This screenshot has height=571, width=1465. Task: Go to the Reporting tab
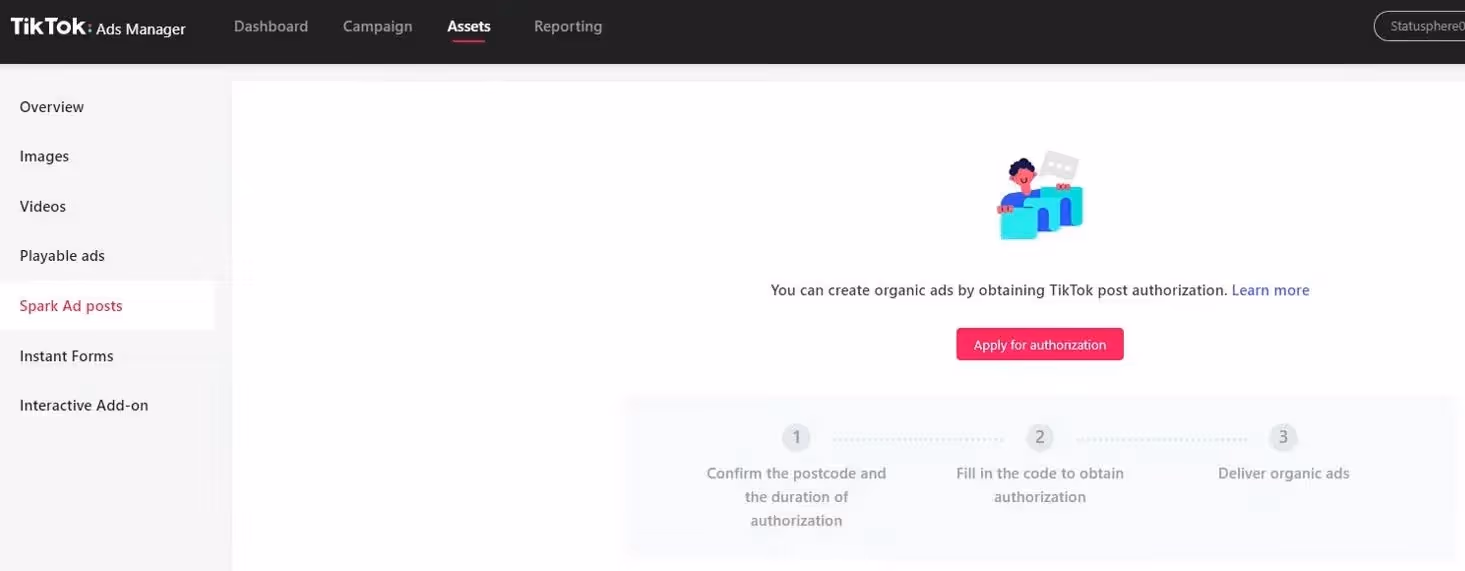(x=568, y=27)
